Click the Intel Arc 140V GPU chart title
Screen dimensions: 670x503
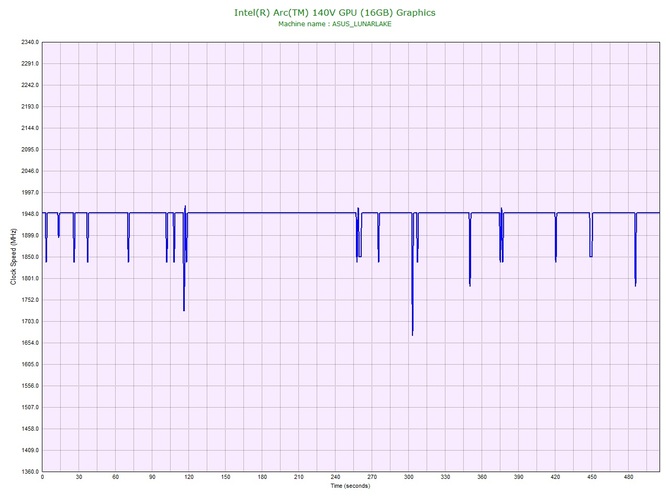[x=334, y=12]
